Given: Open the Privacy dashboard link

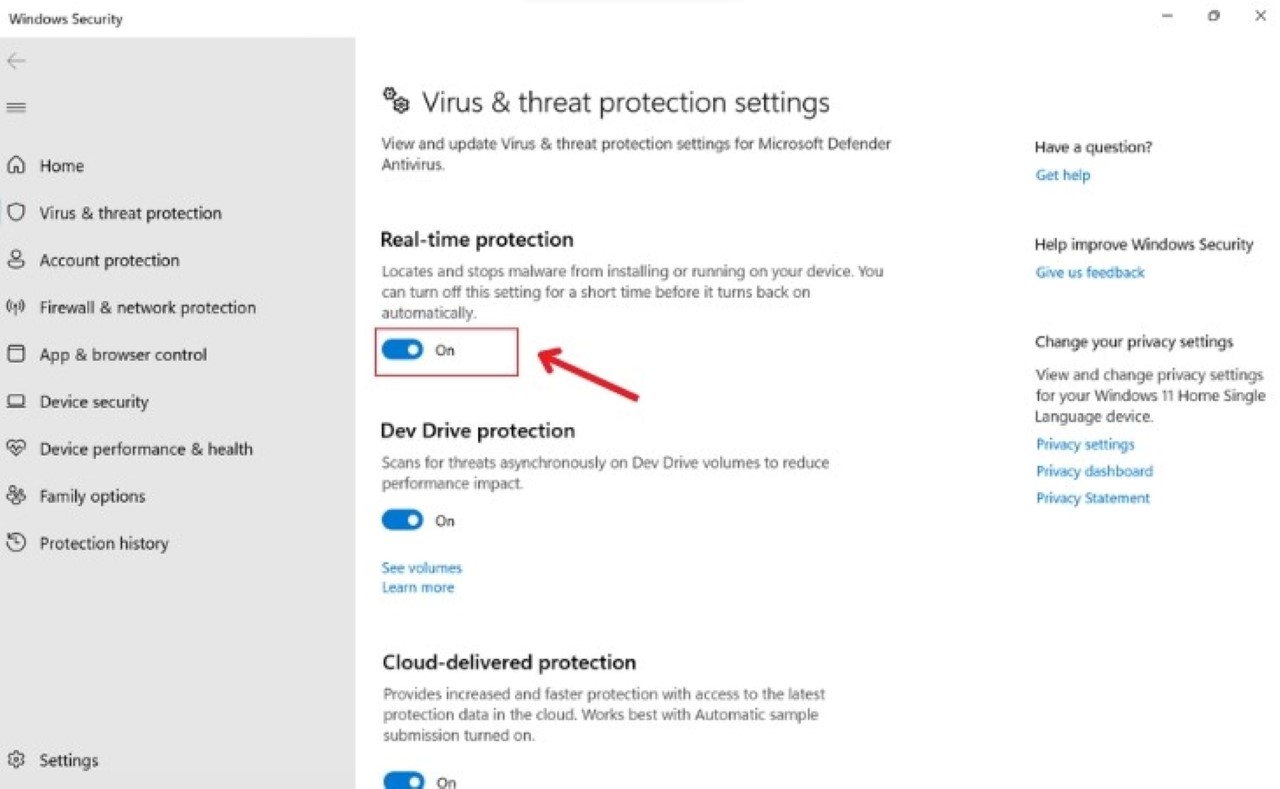Looking at the screenshot, I should point(1094,471).
